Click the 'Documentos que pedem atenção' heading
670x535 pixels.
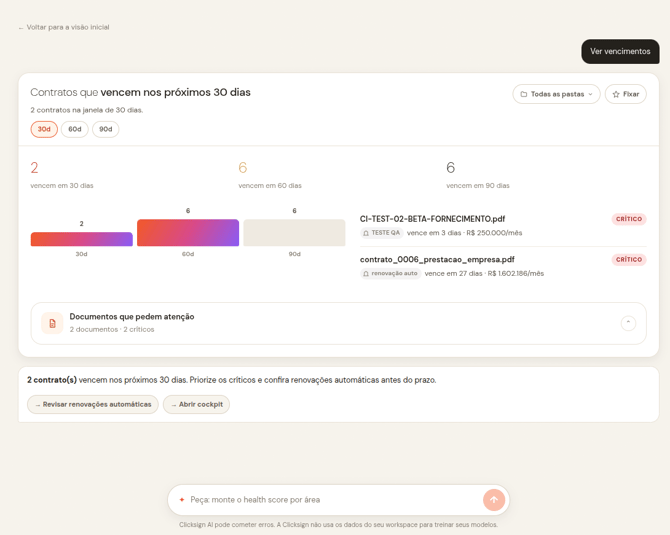click(132, 317)
